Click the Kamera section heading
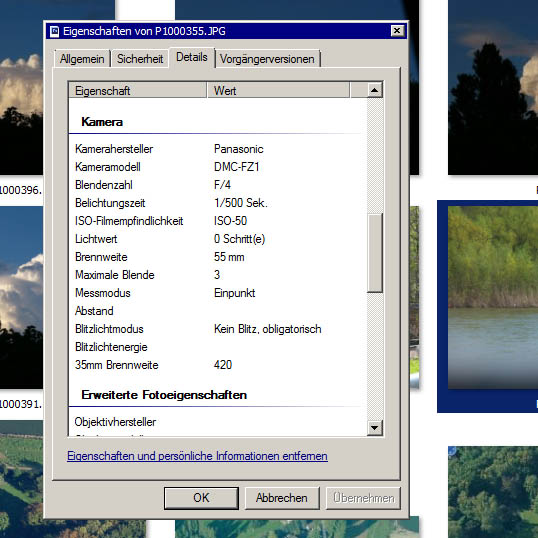538x538 pixels. coord(102,122)
